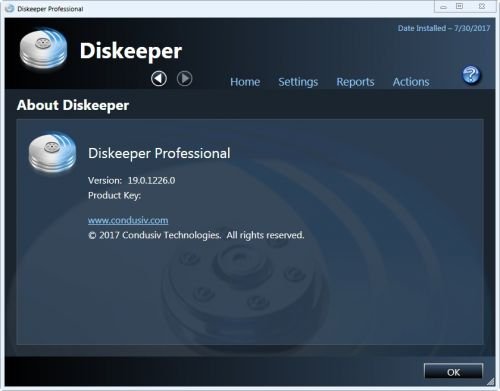Minimize the Diskeeper Professional window
This screenshot has width=500, height=391.
[x=443, y=7]
